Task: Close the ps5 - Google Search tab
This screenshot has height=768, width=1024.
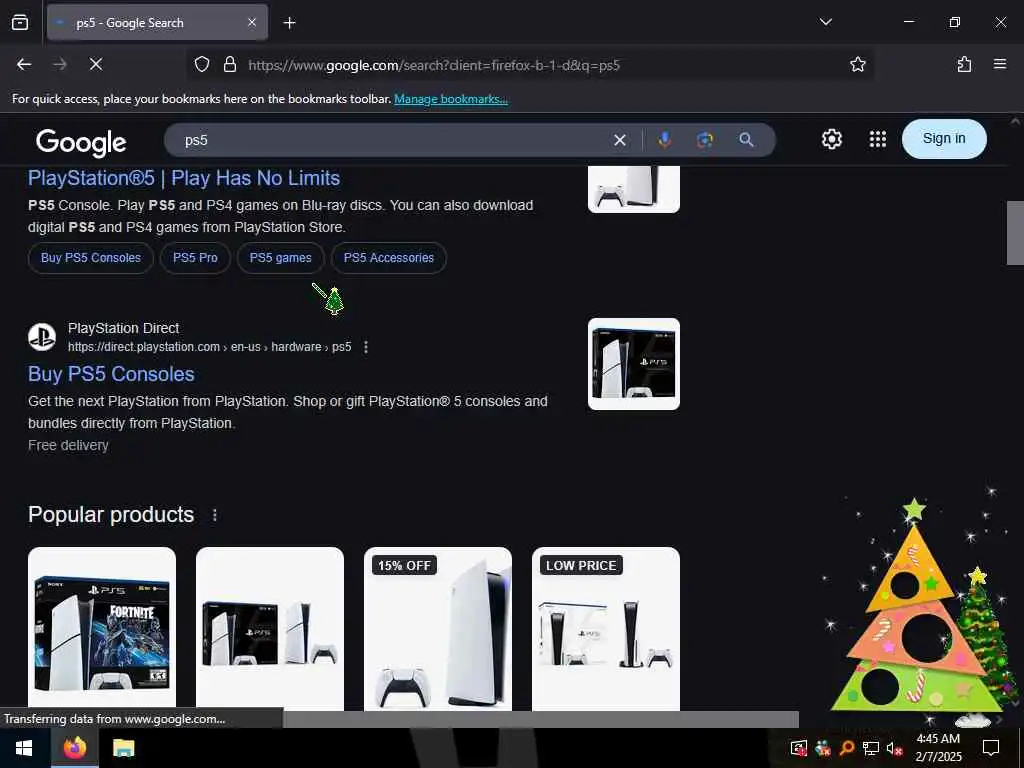Action: coord(252,22)
